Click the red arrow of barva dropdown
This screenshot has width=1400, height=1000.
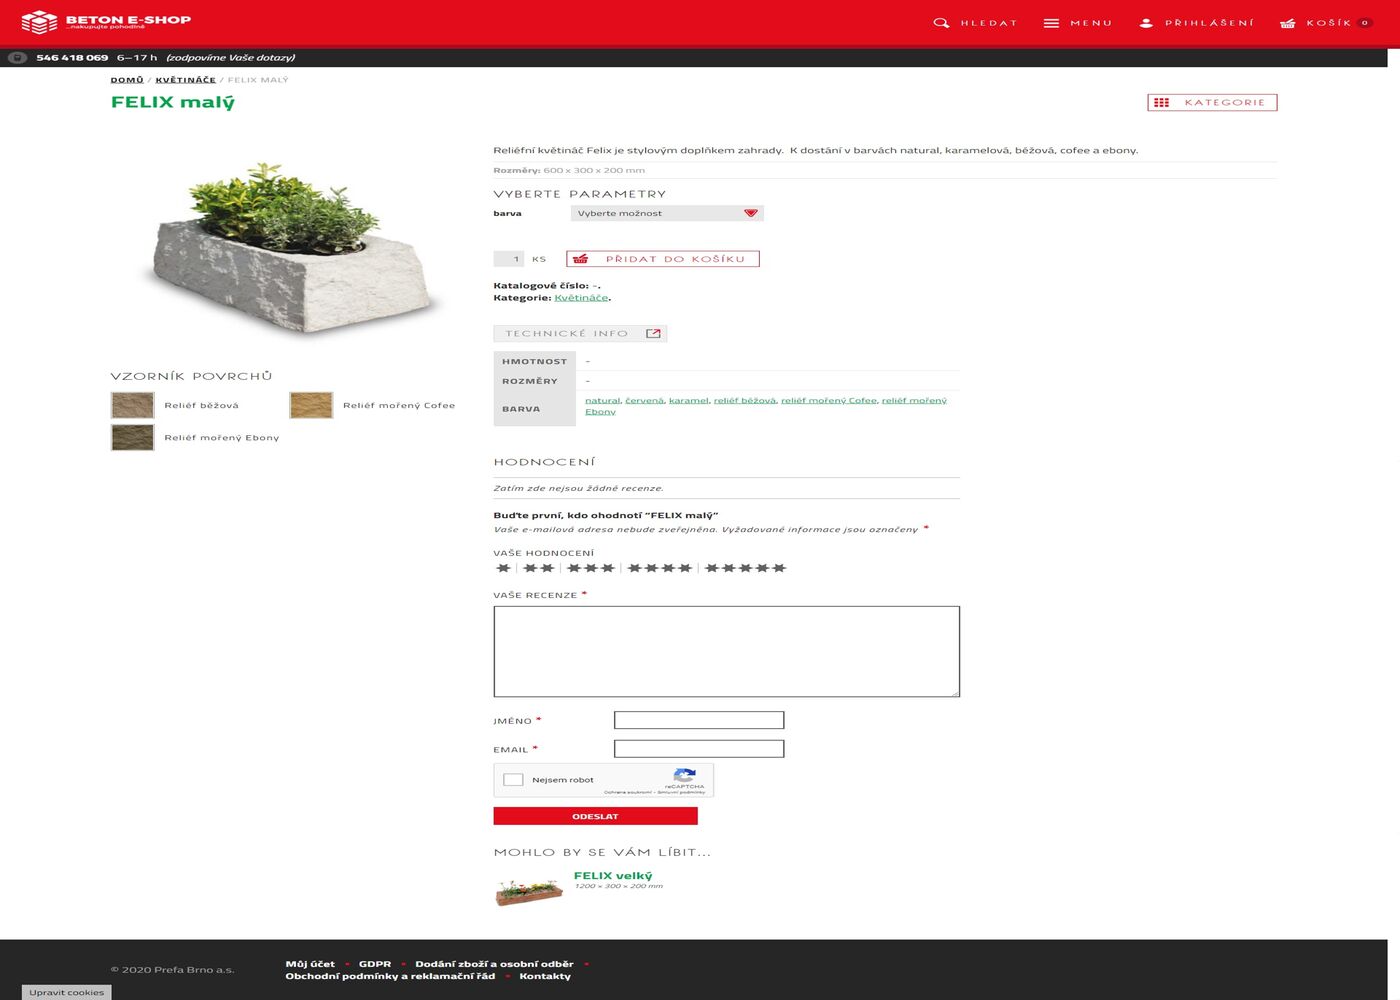[751, 213]
